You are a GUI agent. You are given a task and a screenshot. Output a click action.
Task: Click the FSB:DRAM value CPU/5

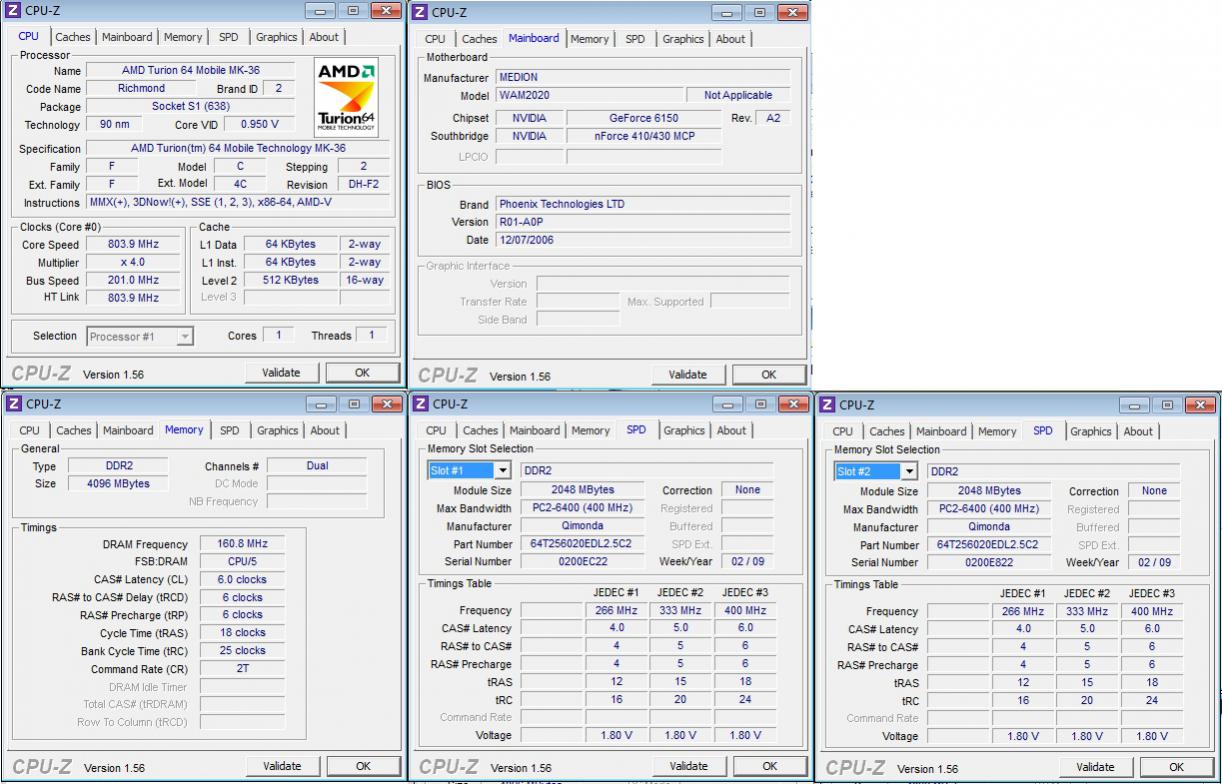coord(242,562)
